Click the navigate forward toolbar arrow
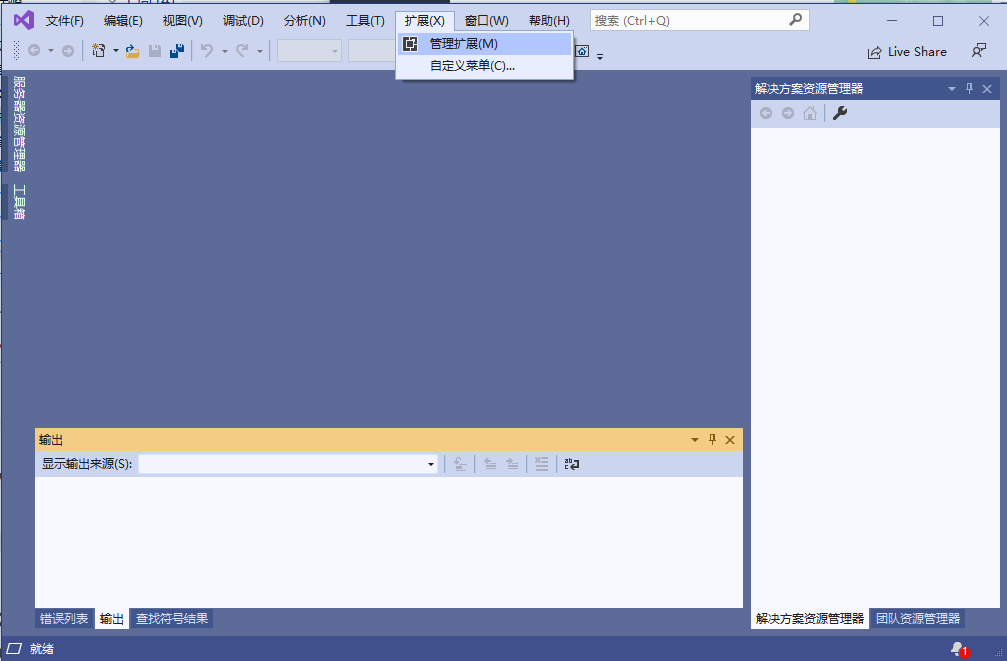Viewport: 1007px width, 661px height. pyautogui.click(x=67, y=50)
